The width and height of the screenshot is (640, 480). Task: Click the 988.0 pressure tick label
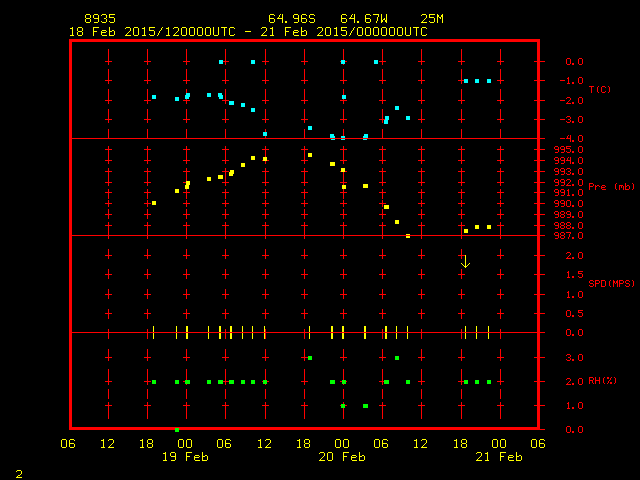point(569,226)
